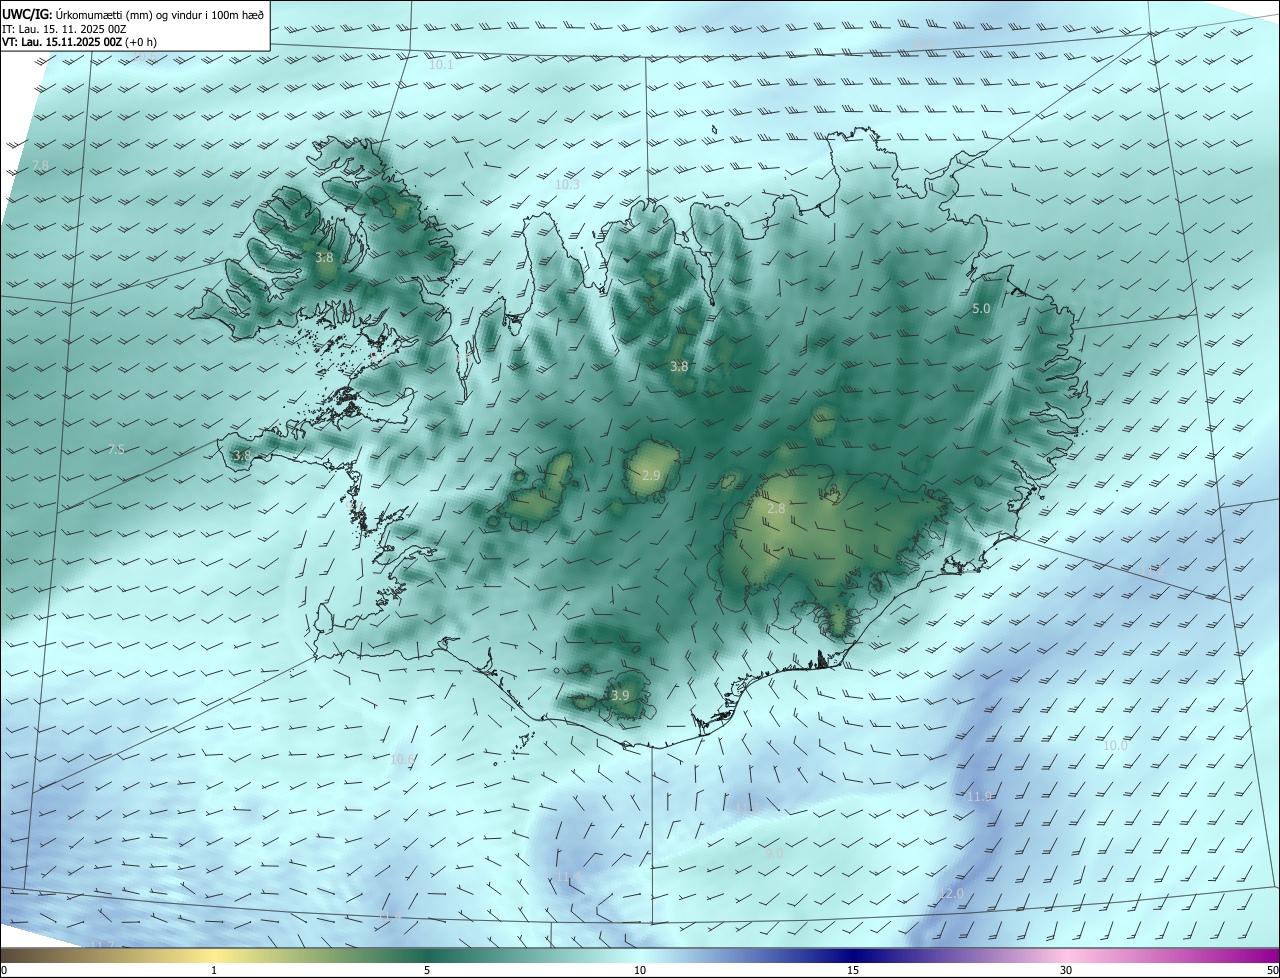The height and width of the screenshot is (978, 1280).
Task: Click the '0' tick on the colour scale
Action: point(3,970)
